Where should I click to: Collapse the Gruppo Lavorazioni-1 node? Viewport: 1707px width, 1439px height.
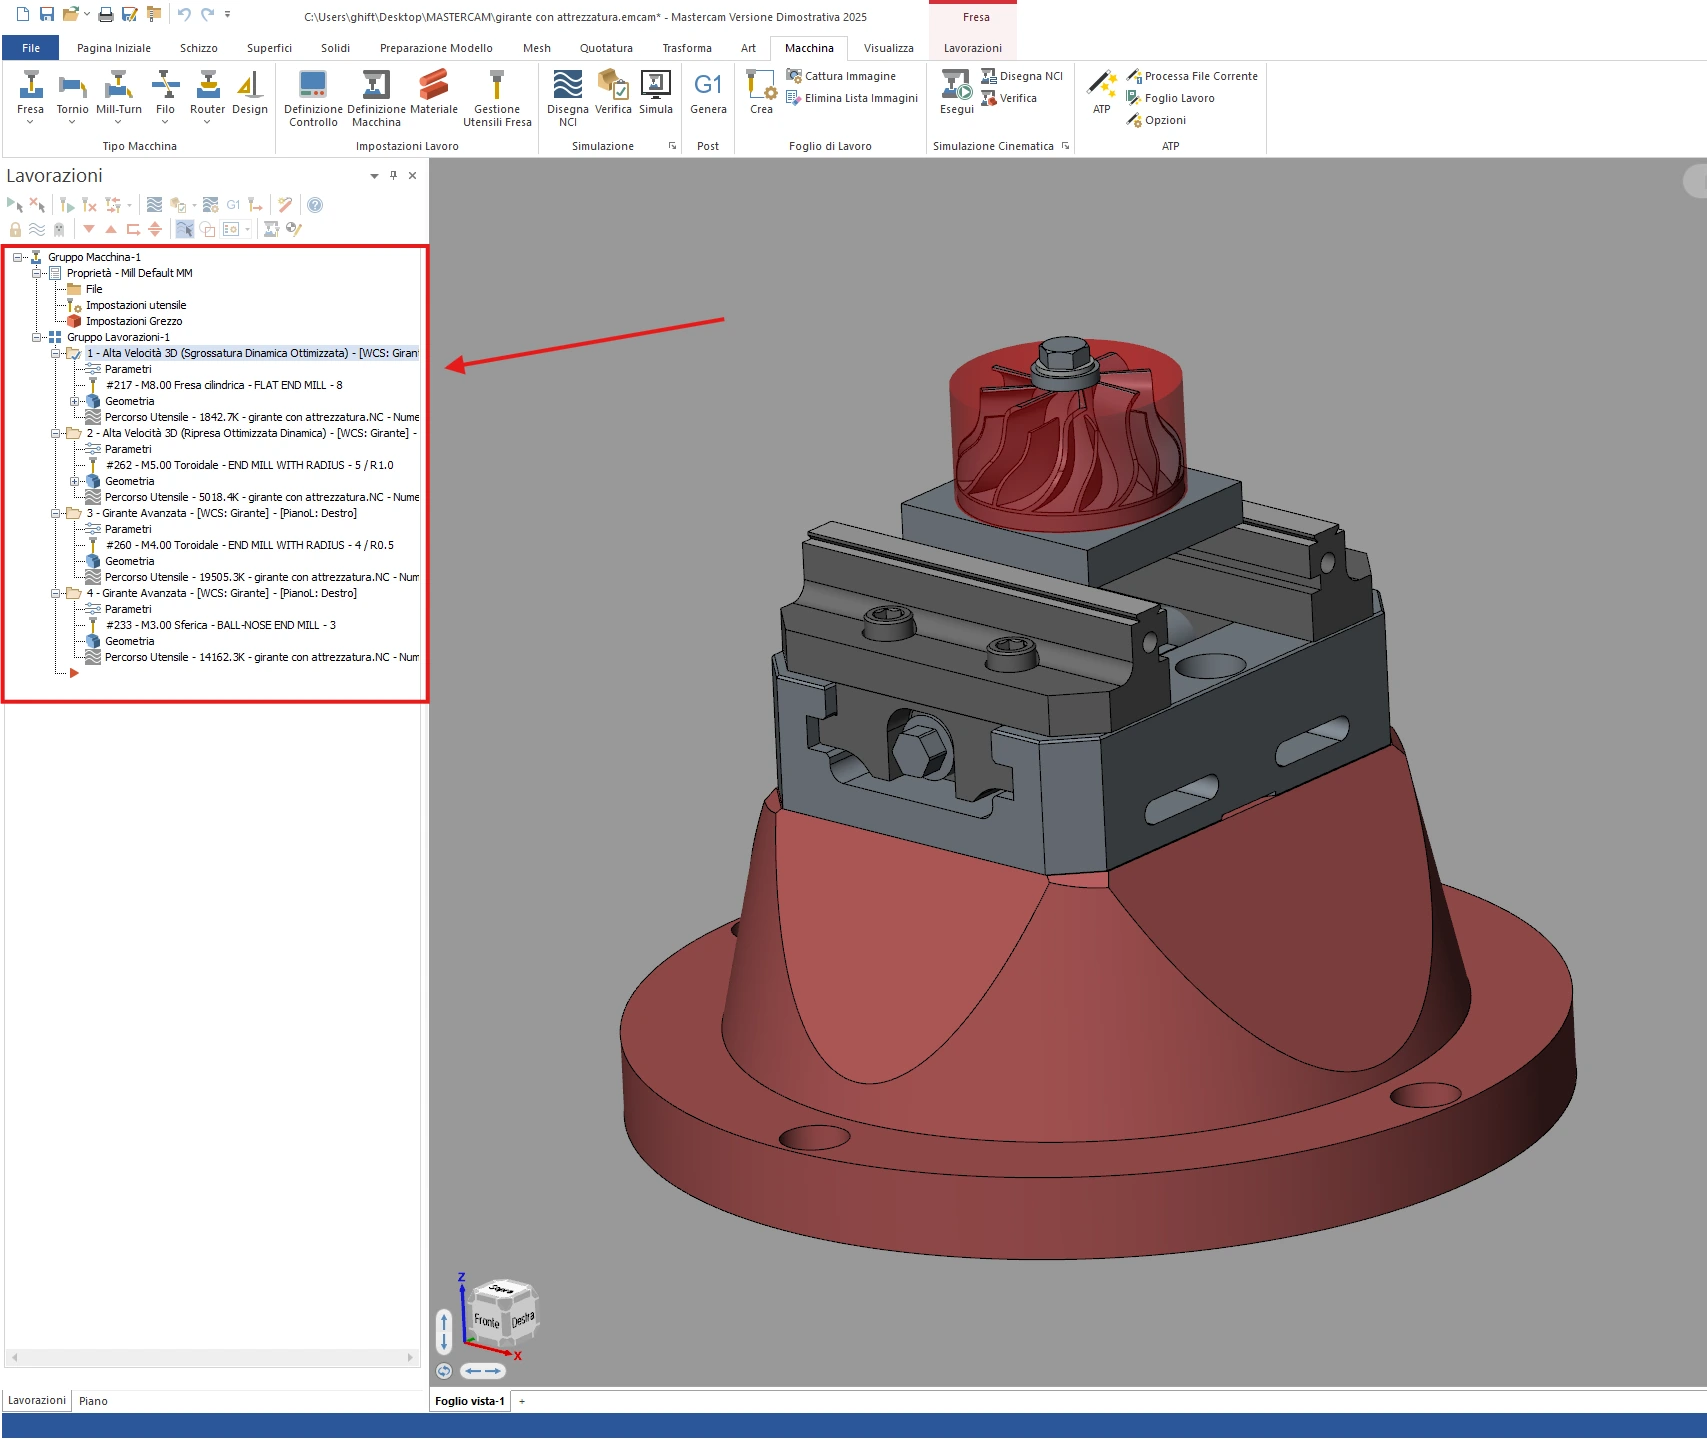pyautogui.click(x=37, y=337)
